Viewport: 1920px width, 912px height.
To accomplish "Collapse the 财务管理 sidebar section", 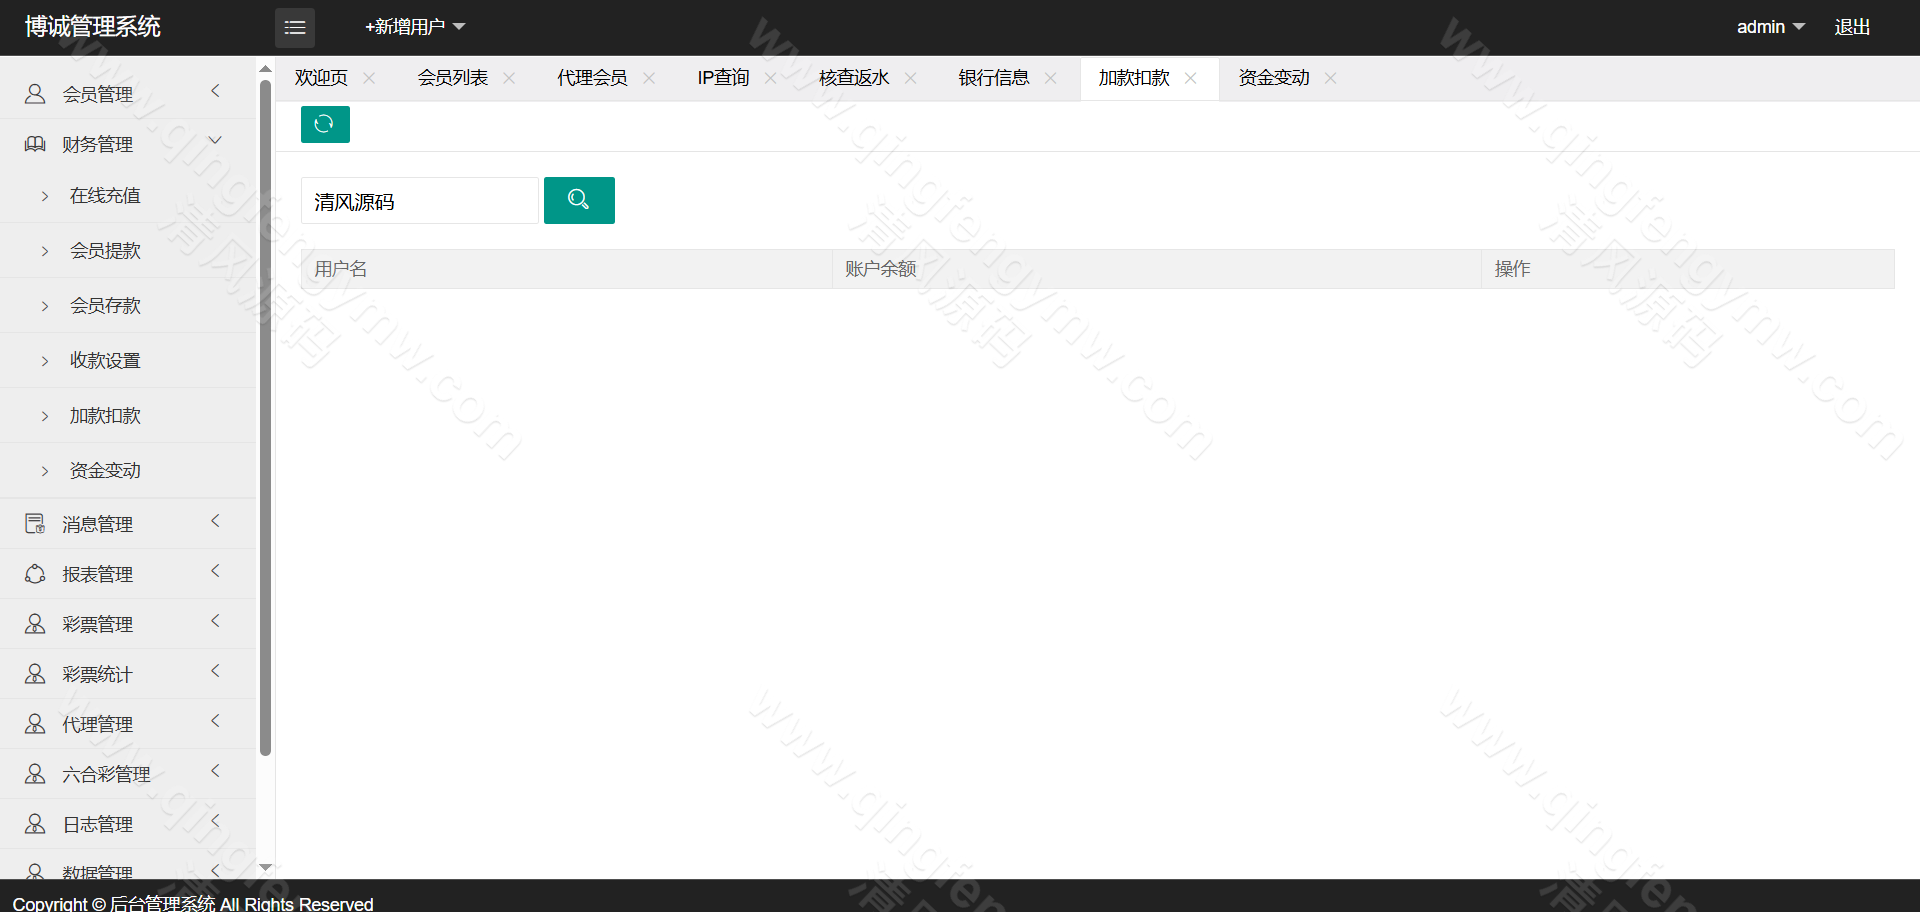I will 98,144.
